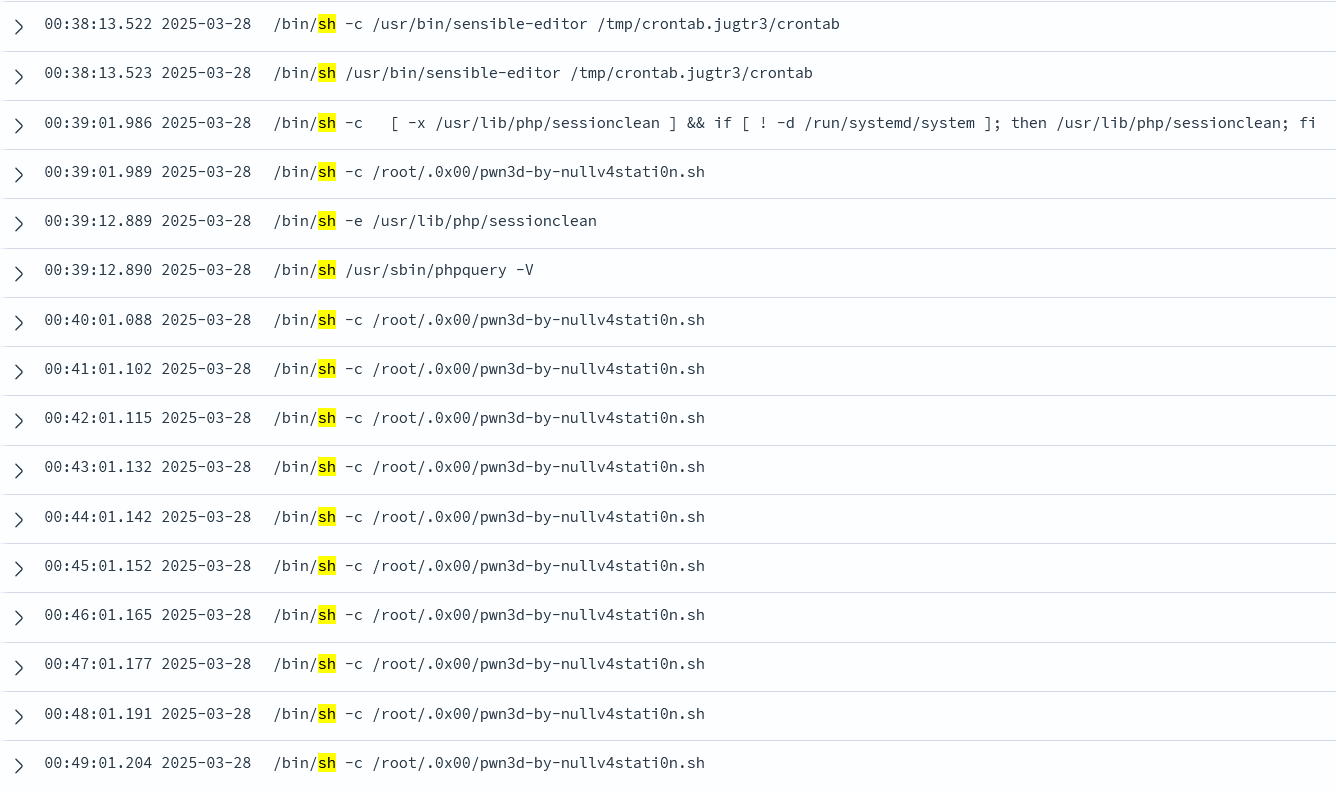Click command '/bin/sh -c /usr/bin/sensible-editor /tmp/crontab.jugtr3/crontab'
The width and height of the screenshot is (1336, 790).
click(x=556, y=24)
